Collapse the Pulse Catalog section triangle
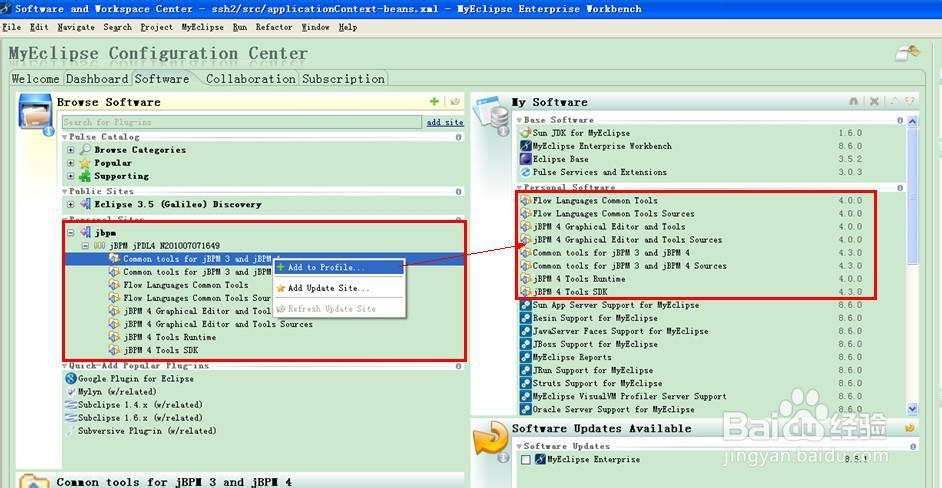The height and width of the screenshot is (488, 942). click(65, 137)
